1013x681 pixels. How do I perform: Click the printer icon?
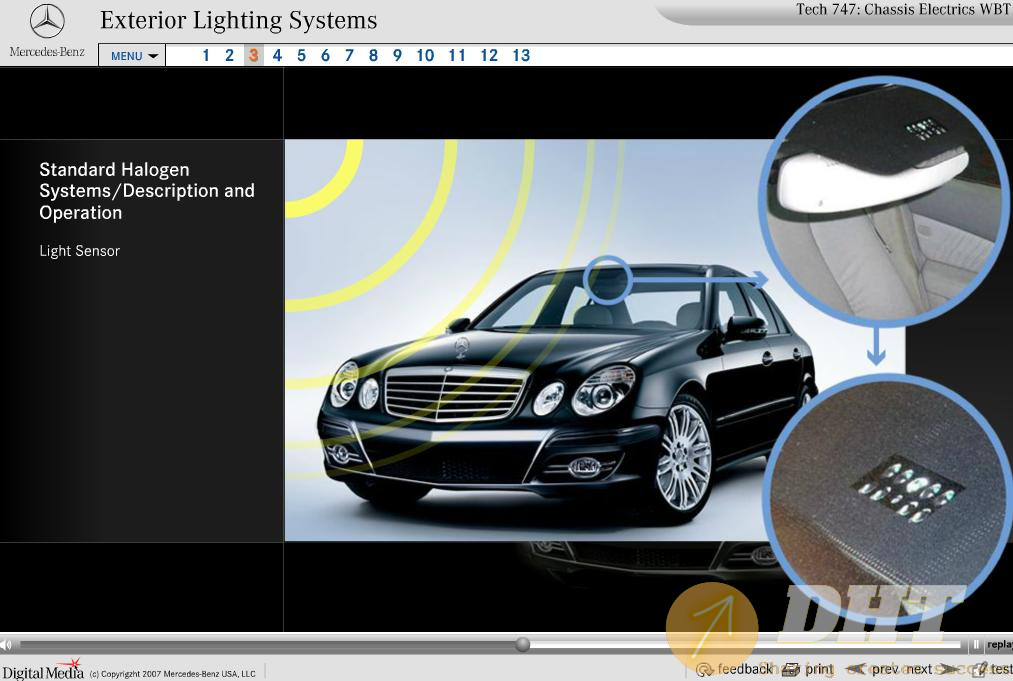pyautogui.click(x=791, y=670)
